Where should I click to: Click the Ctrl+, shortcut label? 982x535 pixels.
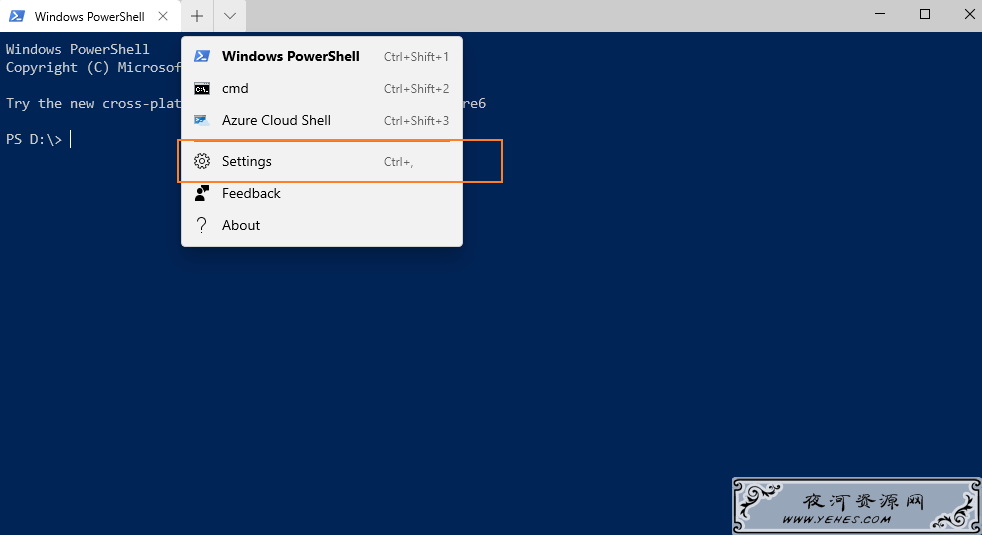tap(398, 162)
